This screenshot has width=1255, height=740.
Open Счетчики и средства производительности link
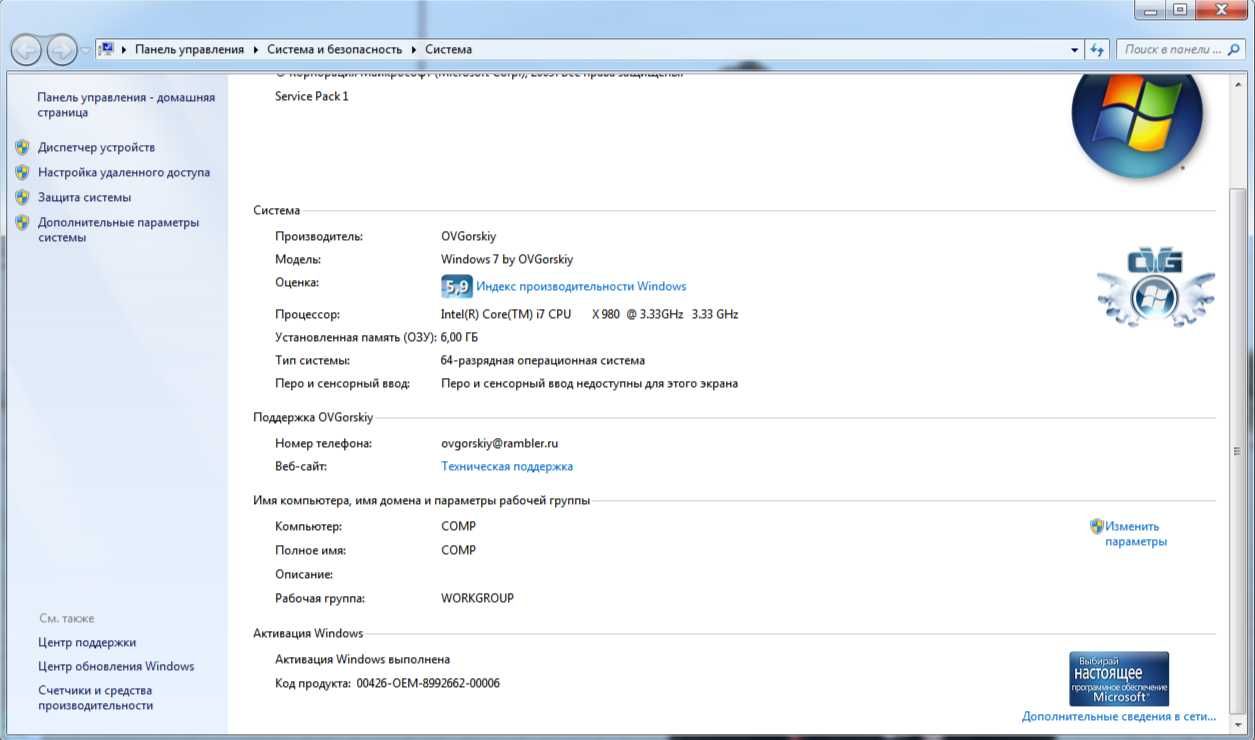(x=96, y=698)
